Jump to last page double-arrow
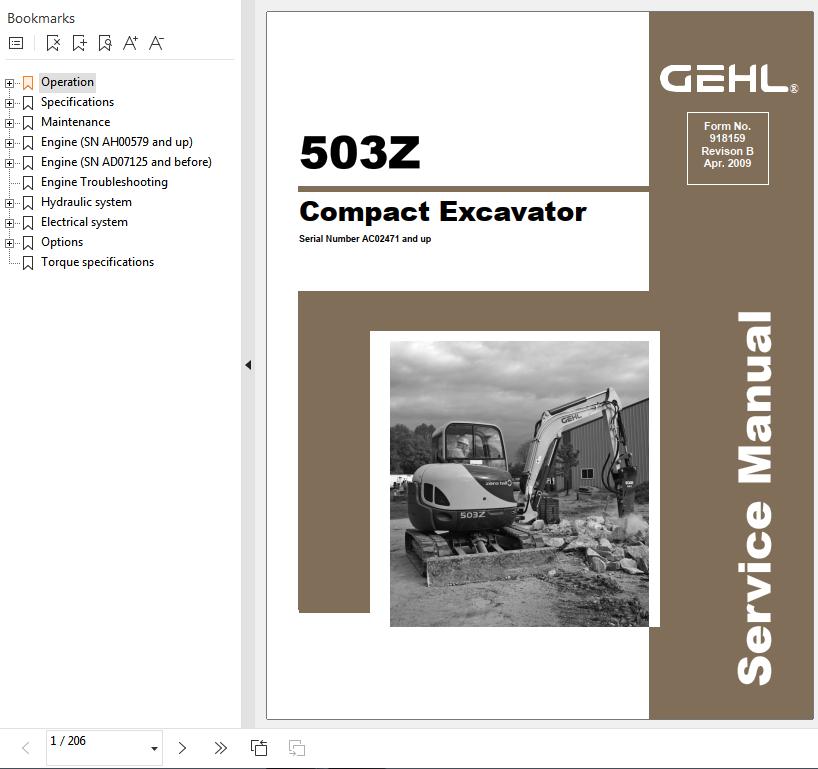 point(221,748)
